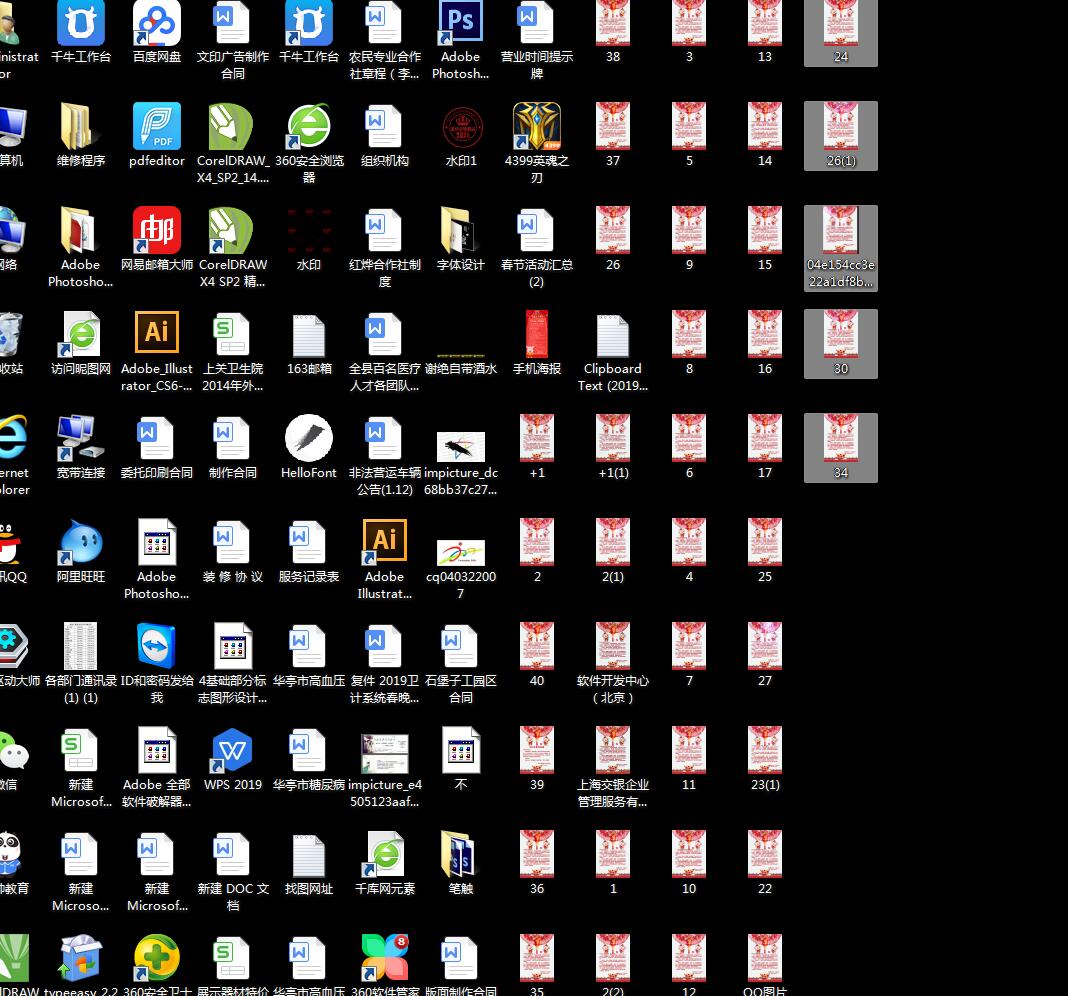
Task: Select the 163邮箱 text file
Action: (309, 335)
